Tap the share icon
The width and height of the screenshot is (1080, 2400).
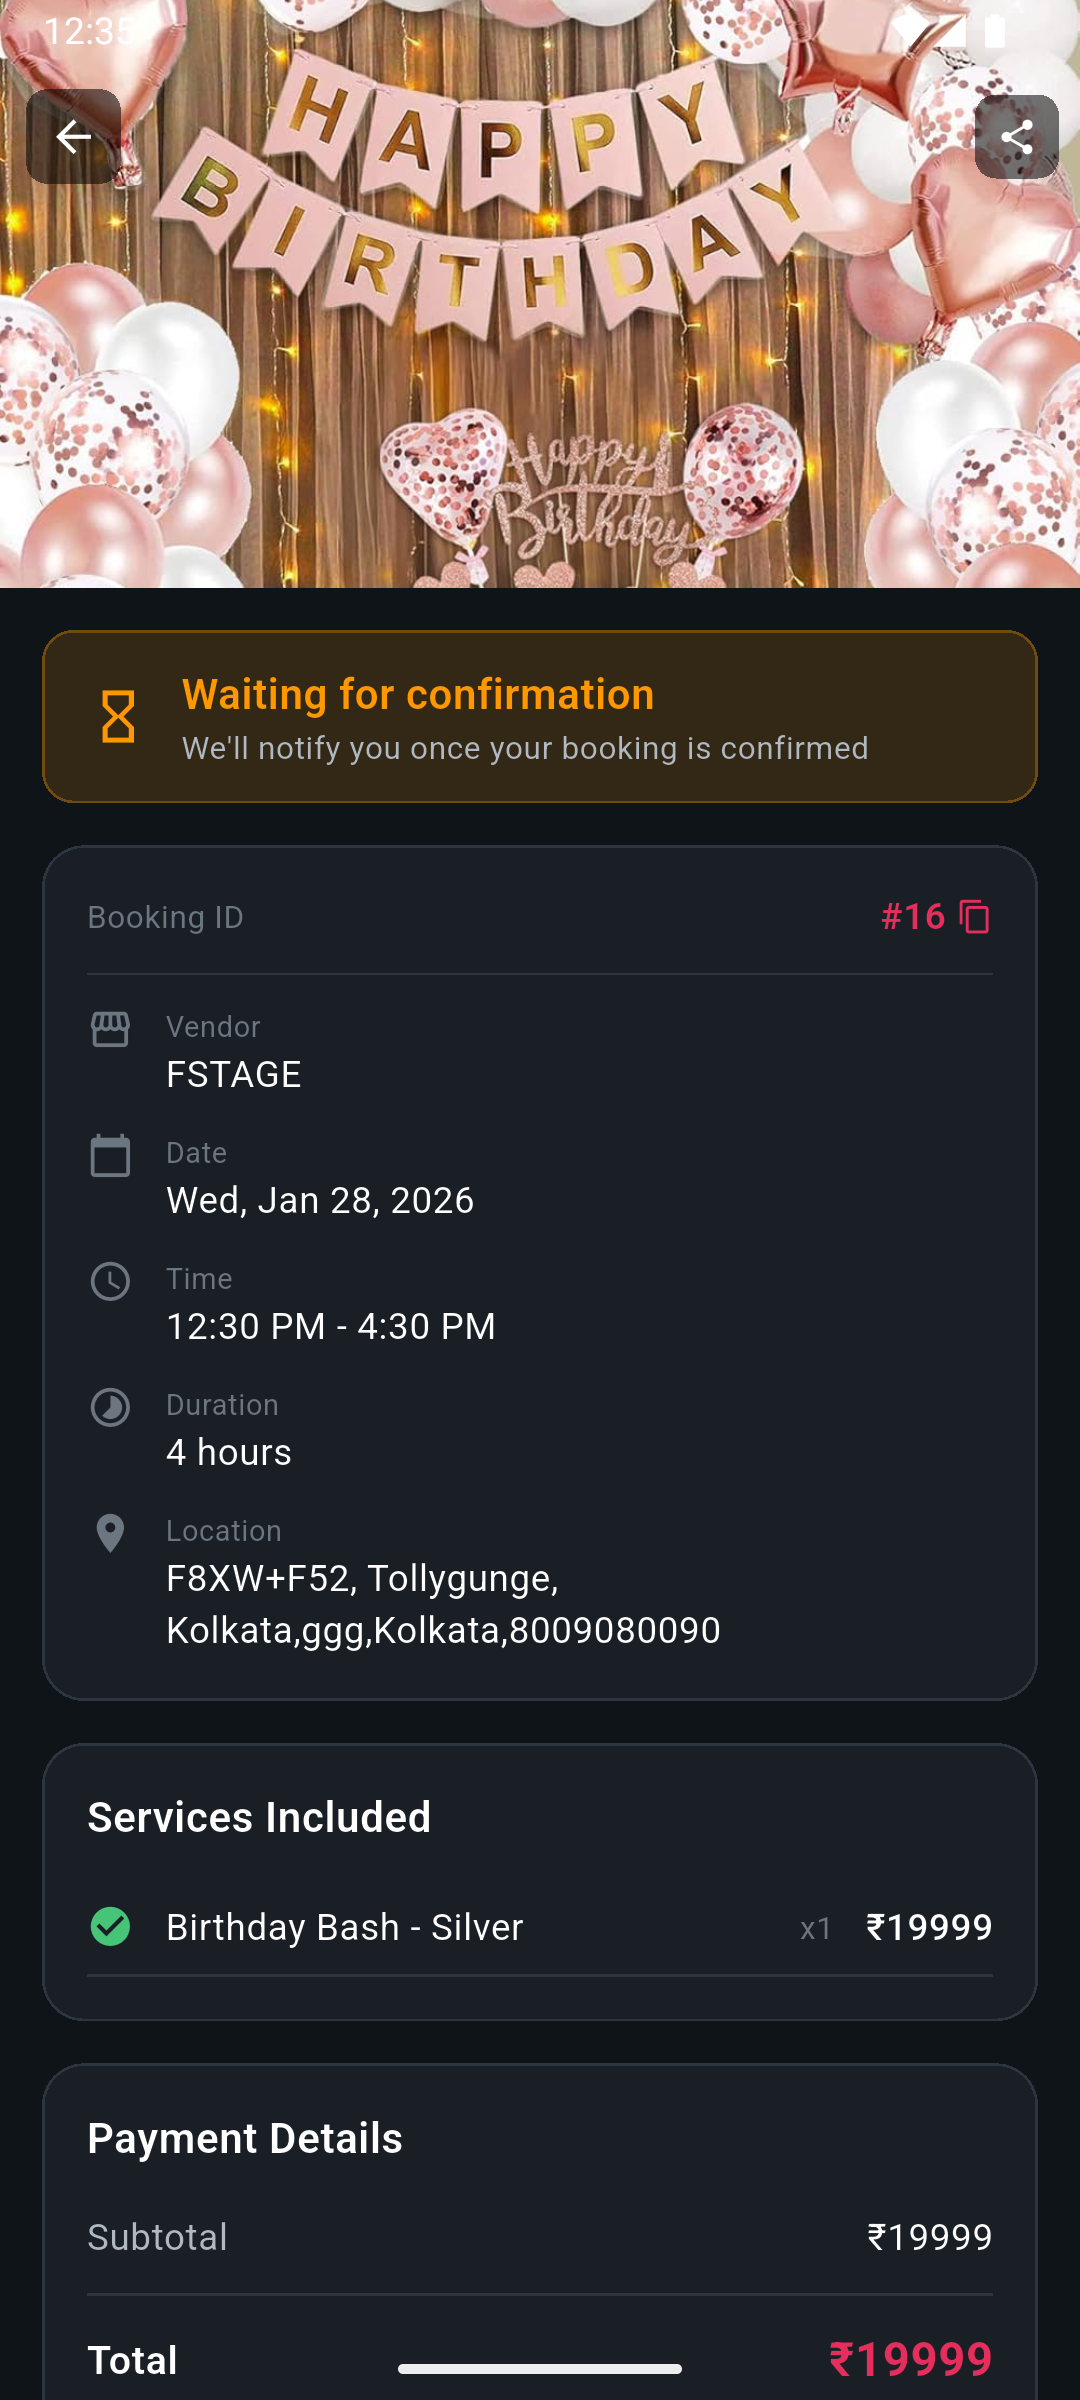click(x=1016, y=137)
